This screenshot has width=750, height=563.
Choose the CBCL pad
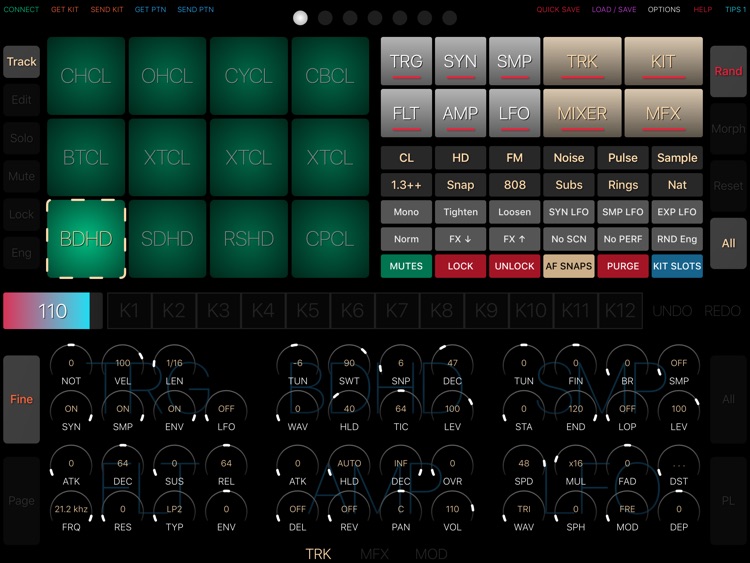[x=330, y=76]
